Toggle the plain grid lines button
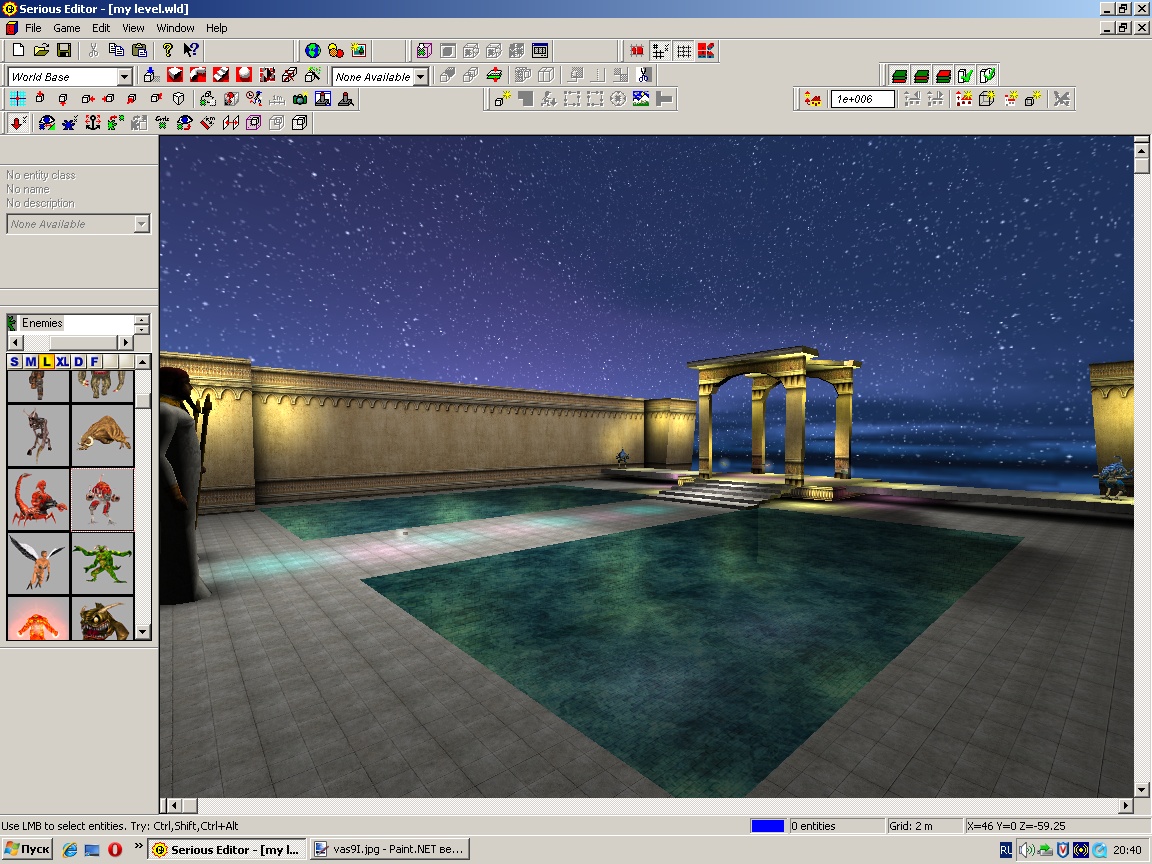Viewport: 1152px width, 864px height. [x=684, y=51]
